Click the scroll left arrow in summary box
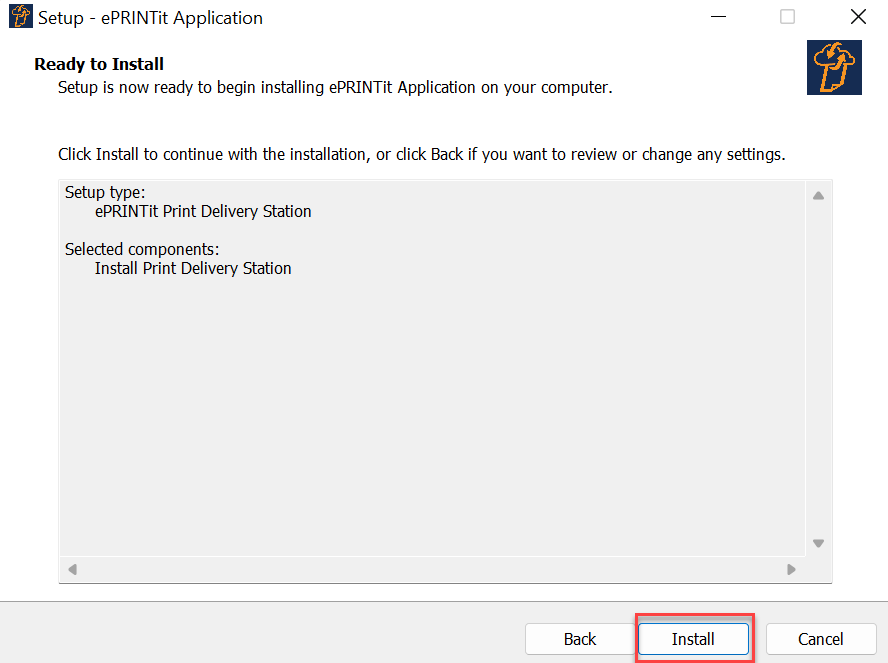The width and height of the screenshot is (888, 663). click(72, 570)
